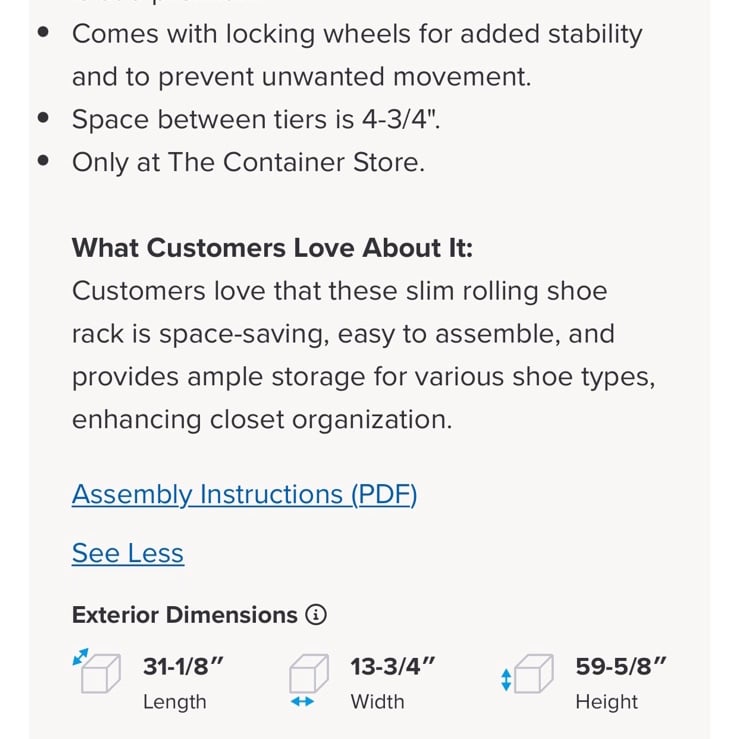
Task: Select the 59-5/8" height value
Action: (x=621, y=666)
